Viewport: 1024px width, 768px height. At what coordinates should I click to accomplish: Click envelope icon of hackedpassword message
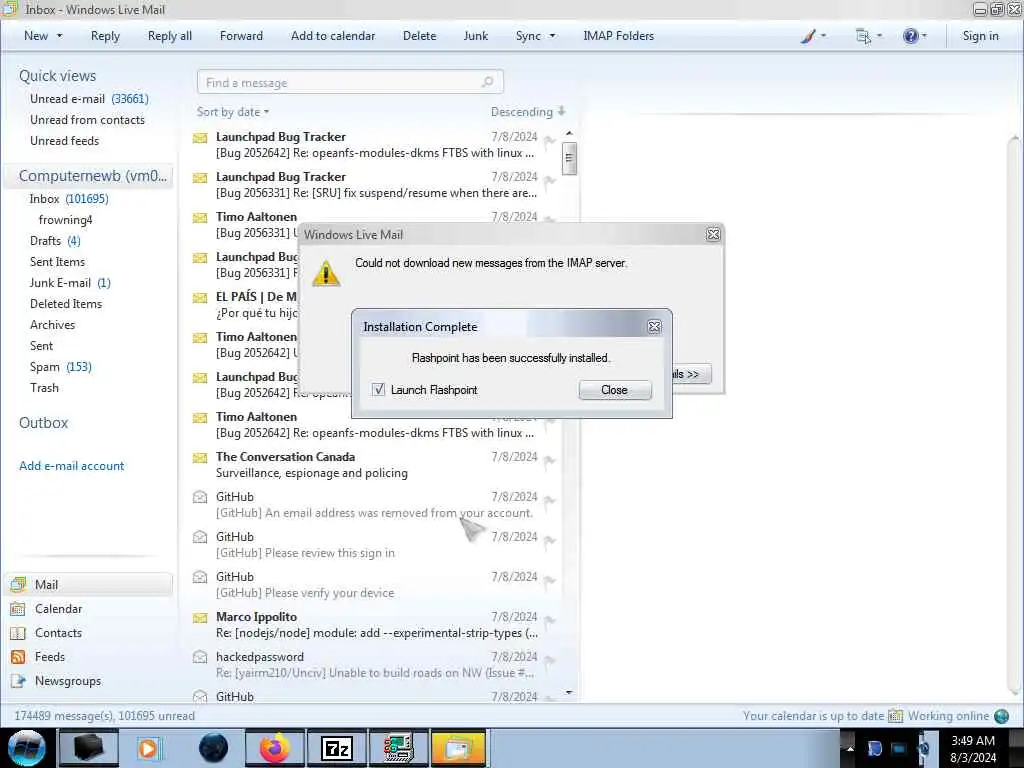pyautogui.click(x=200, y=657)
